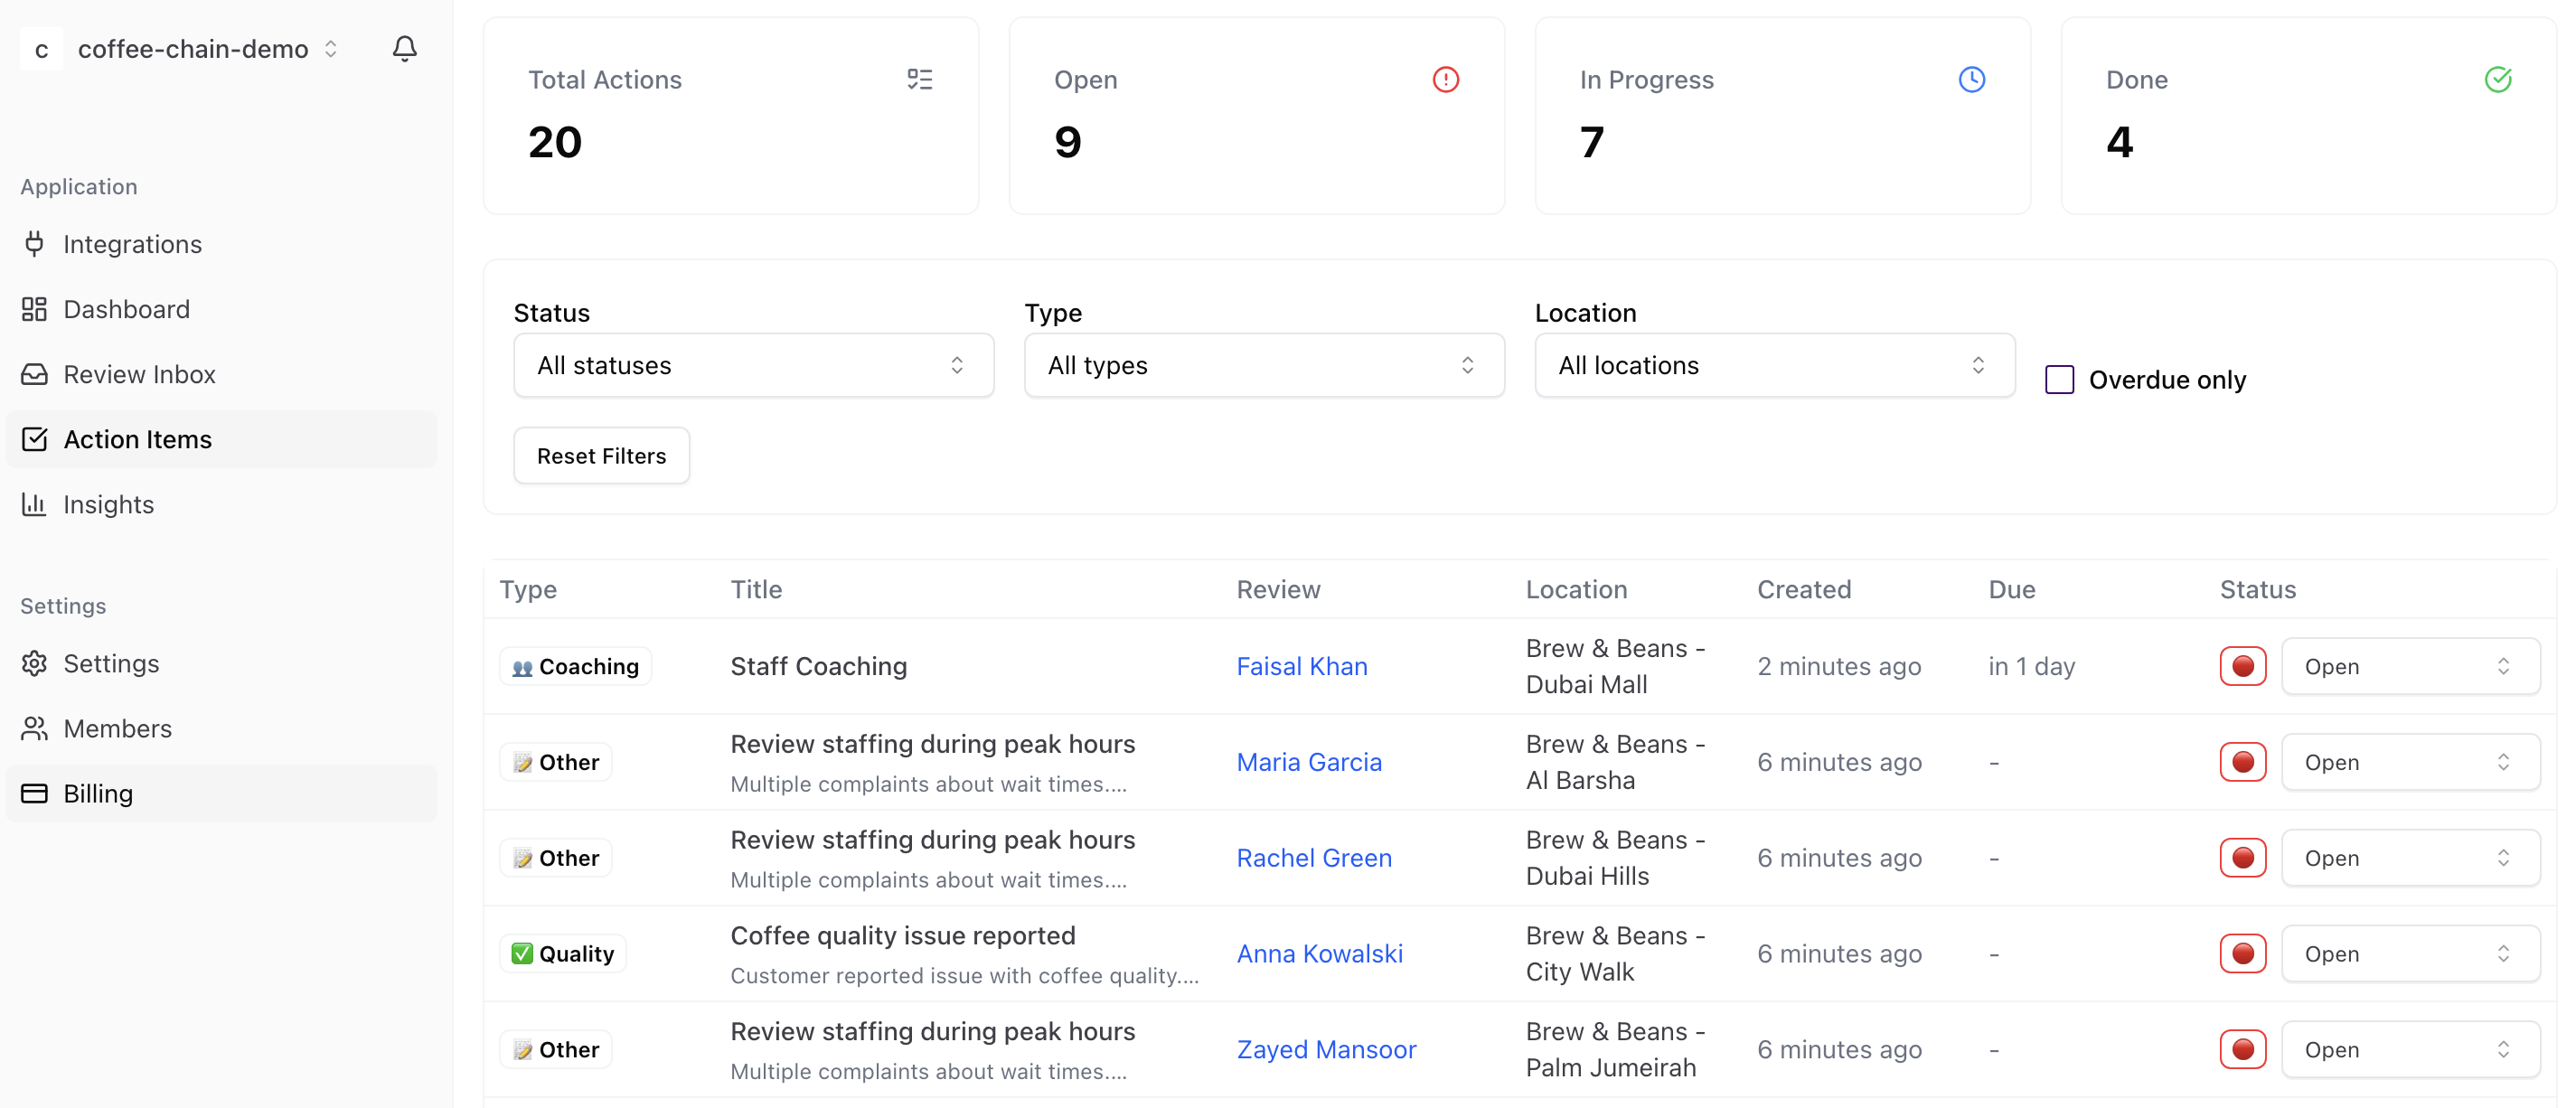
Task: Click the status dot on Staff Coaching row
Action: [2243, 665]
